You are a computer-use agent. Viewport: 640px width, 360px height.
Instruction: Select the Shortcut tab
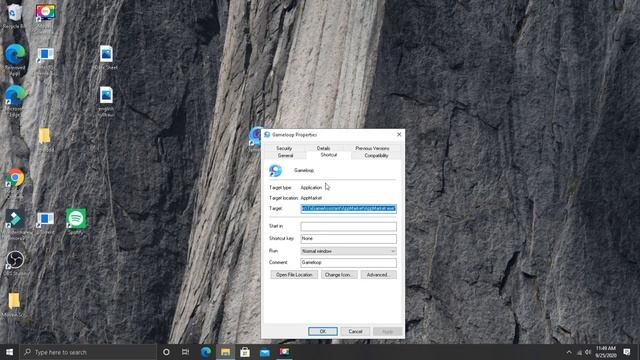(329, 155)
